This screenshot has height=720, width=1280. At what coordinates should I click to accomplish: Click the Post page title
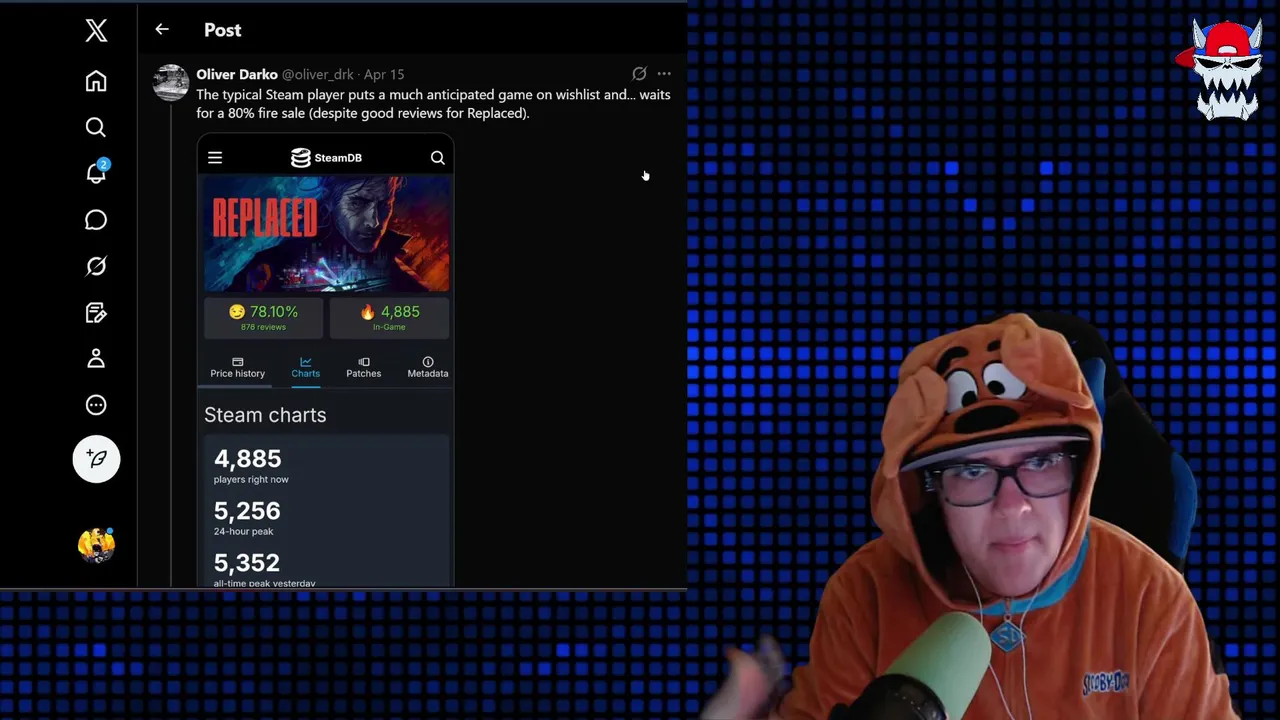[222, 30]
